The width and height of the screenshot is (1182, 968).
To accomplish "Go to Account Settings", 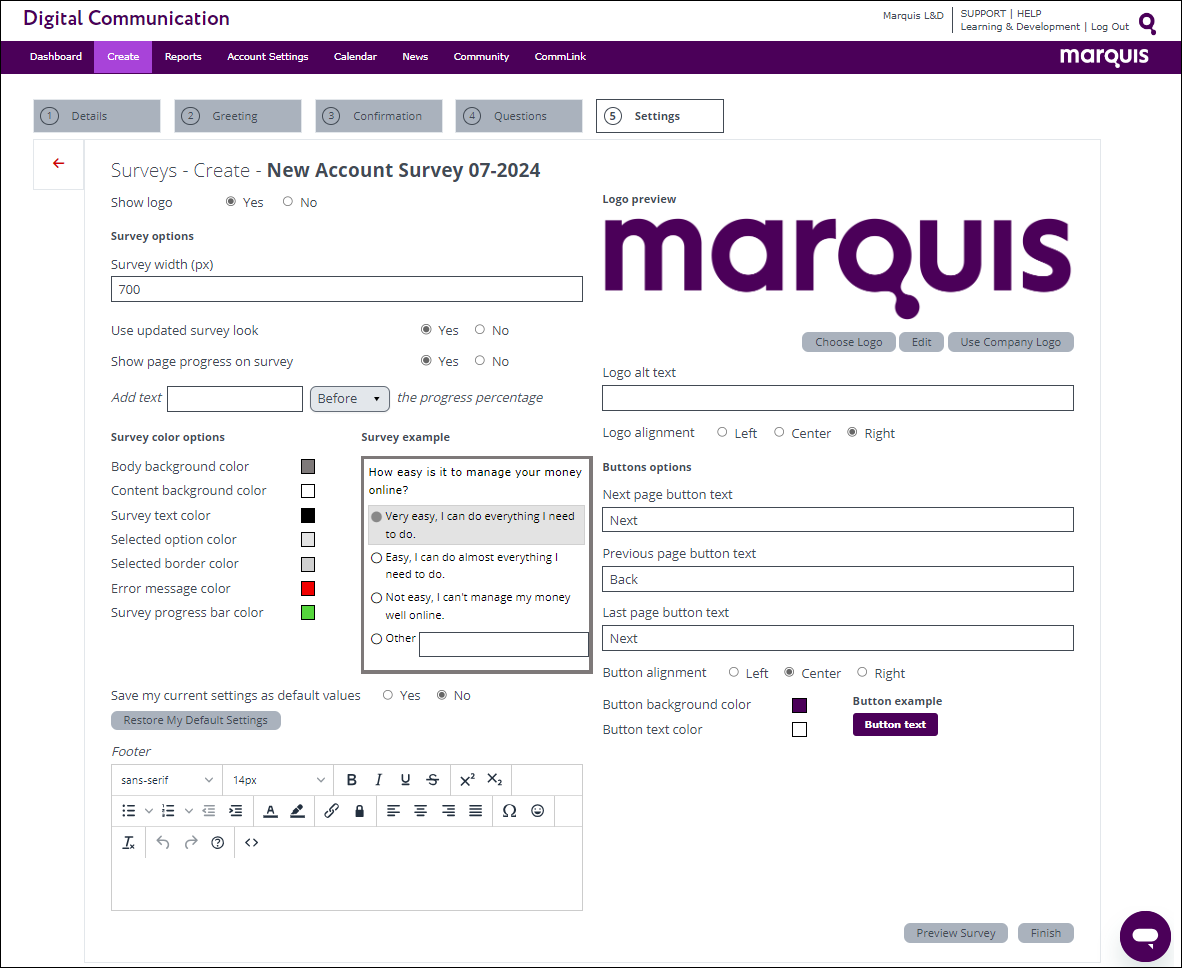I will (x=268, y=57).
